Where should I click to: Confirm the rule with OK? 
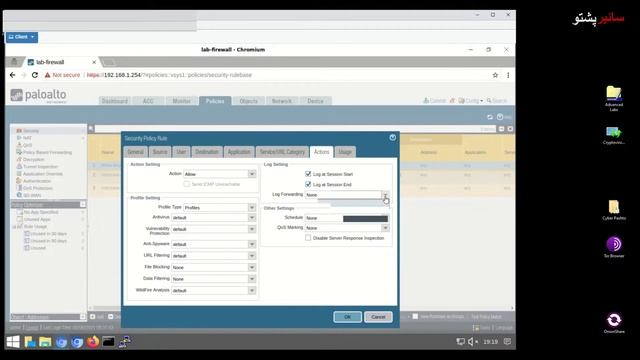coord(347,317)
